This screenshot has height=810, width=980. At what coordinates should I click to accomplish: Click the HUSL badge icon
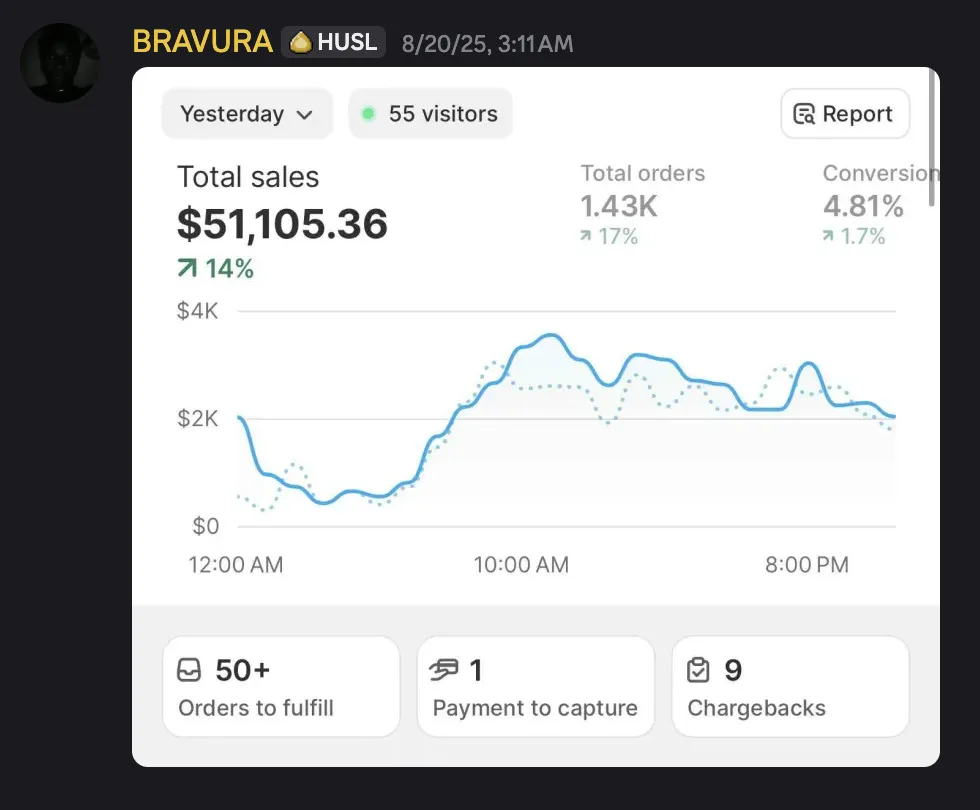301,42
